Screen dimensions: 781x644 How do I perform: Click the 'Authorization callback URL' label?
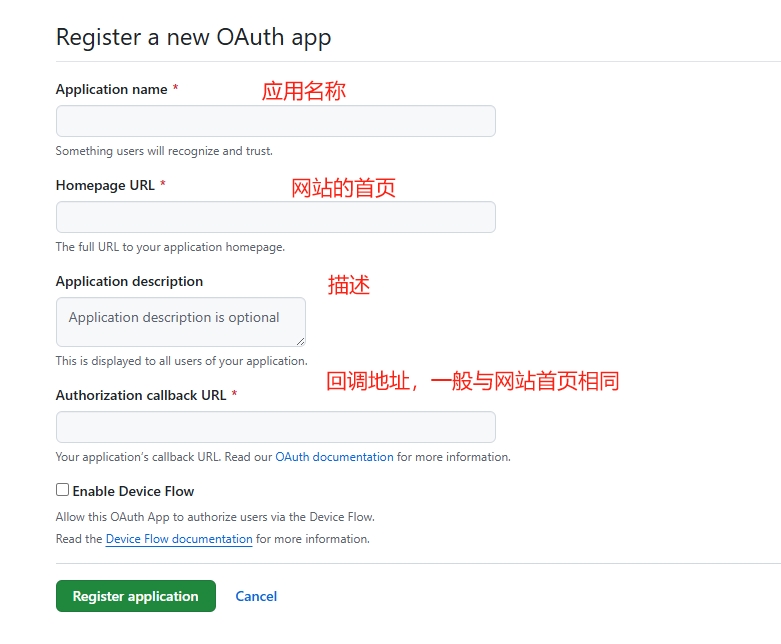point(141,395)
